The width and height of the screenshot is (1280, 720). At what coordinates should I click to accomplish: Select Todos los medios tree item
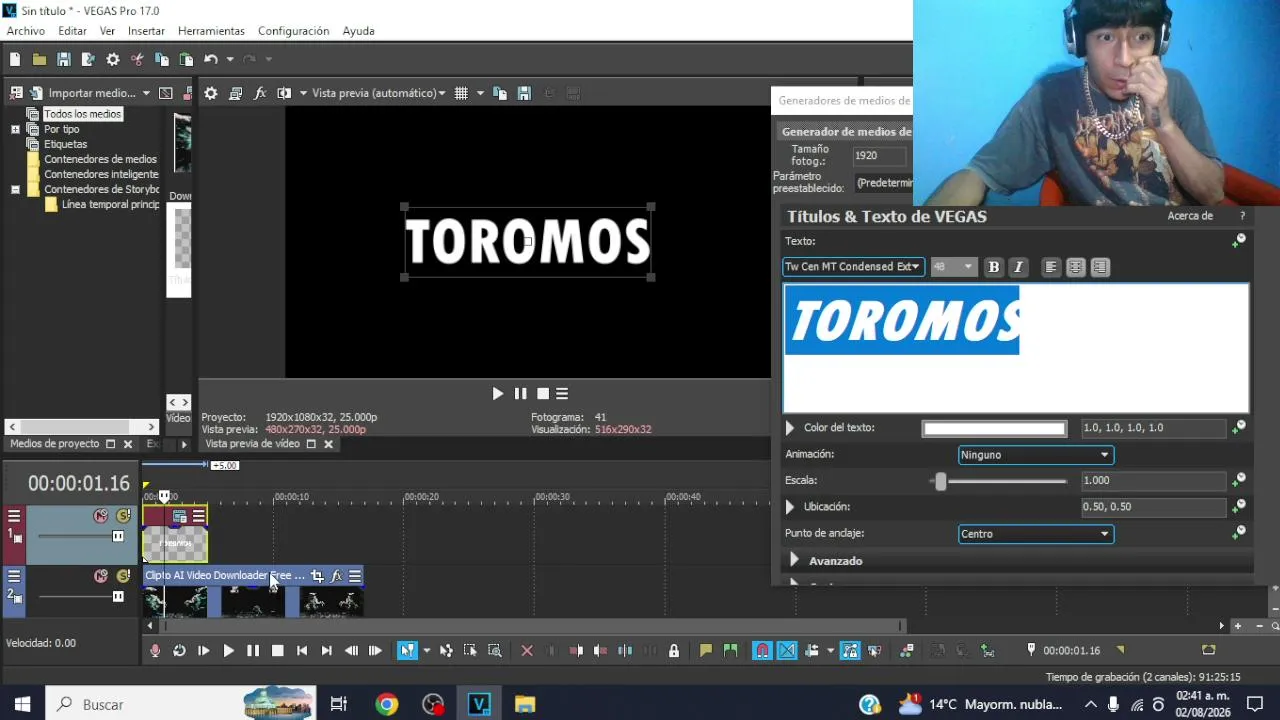pos(82,114)
